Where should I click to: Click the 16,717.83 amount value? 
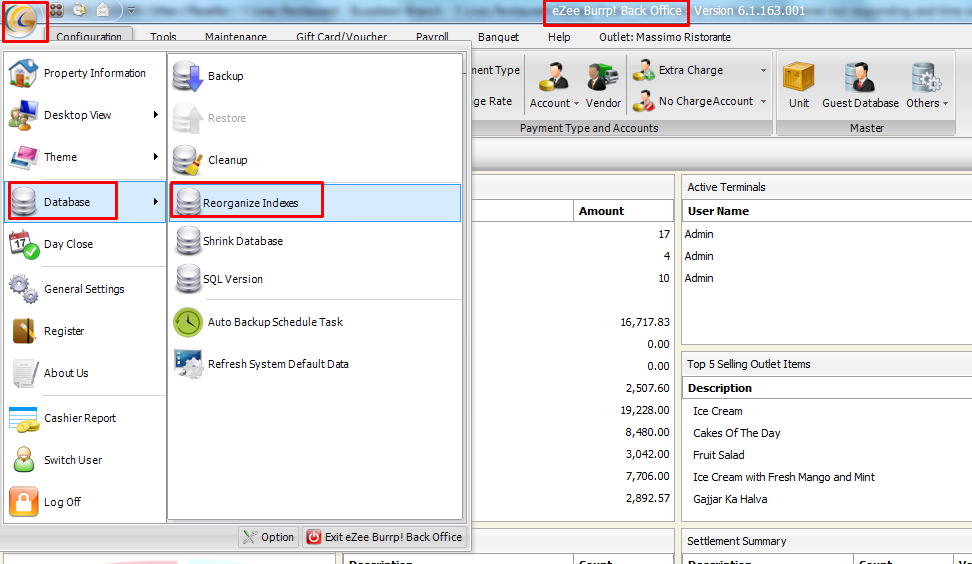point(645,322)
